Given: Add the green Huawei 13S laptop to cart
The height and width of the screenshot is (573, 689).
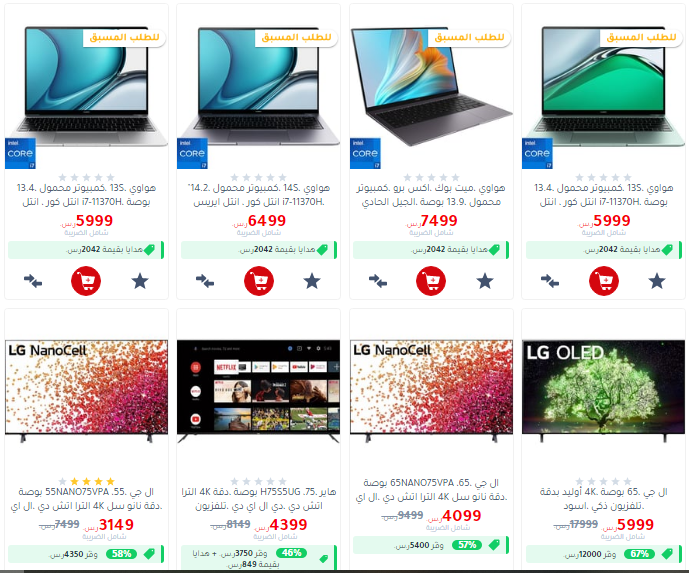Looking at the screenshot, I should (x=604, y=281).
